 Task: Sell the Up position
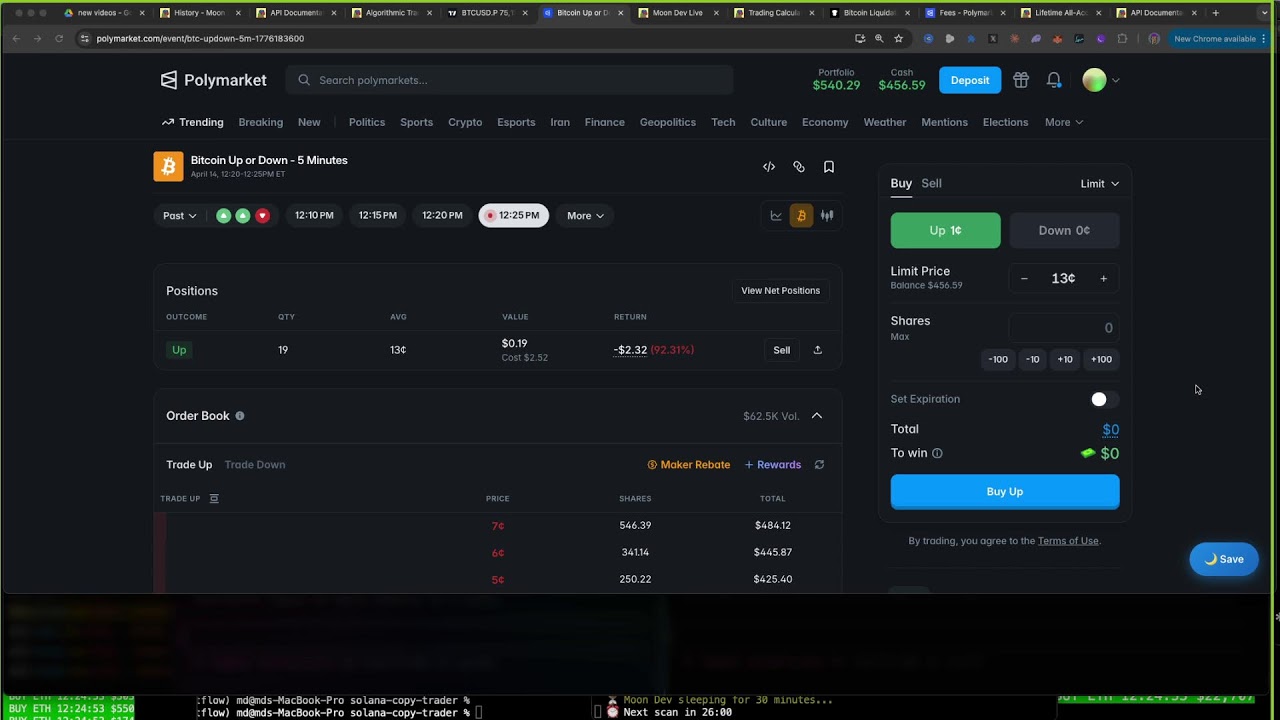click(782, 350)
